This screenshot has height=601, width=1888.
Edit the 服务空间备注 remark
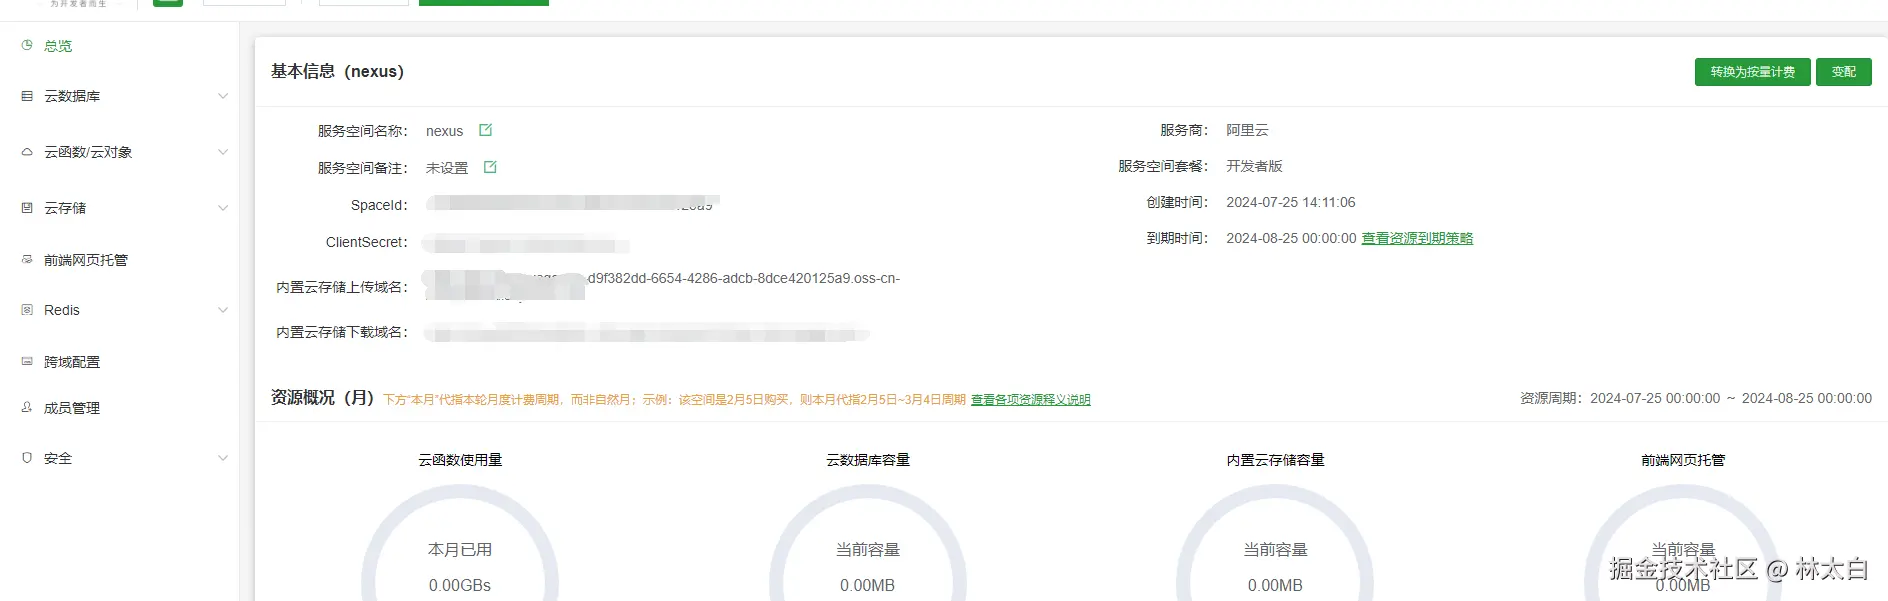point(490,167)
